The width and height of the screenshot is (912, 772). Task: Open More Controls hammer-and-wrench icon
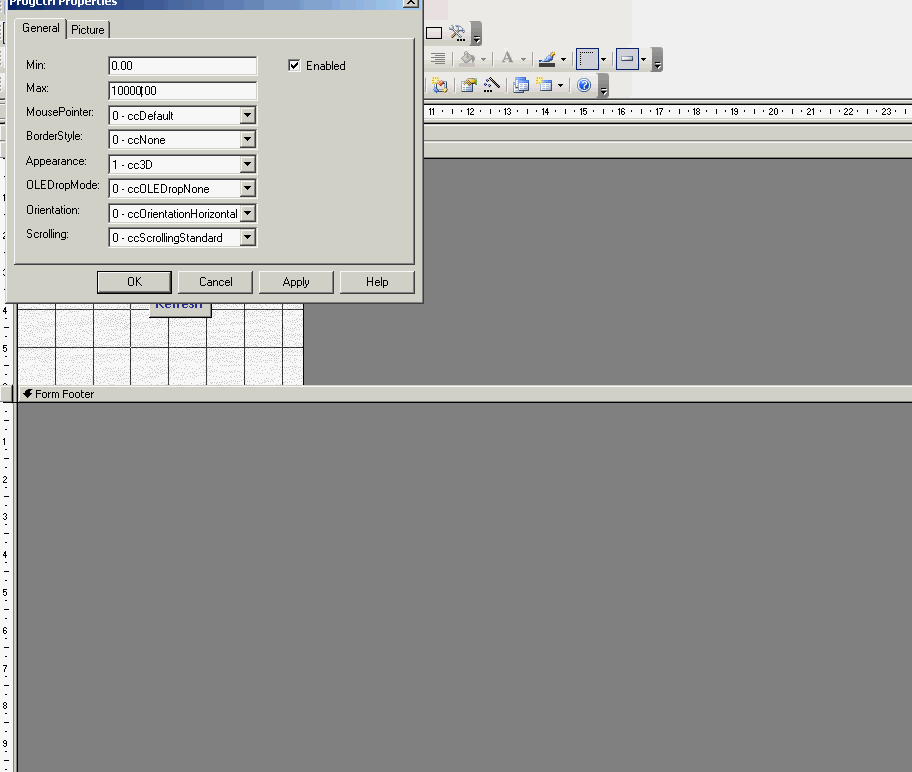click(458, 33)
